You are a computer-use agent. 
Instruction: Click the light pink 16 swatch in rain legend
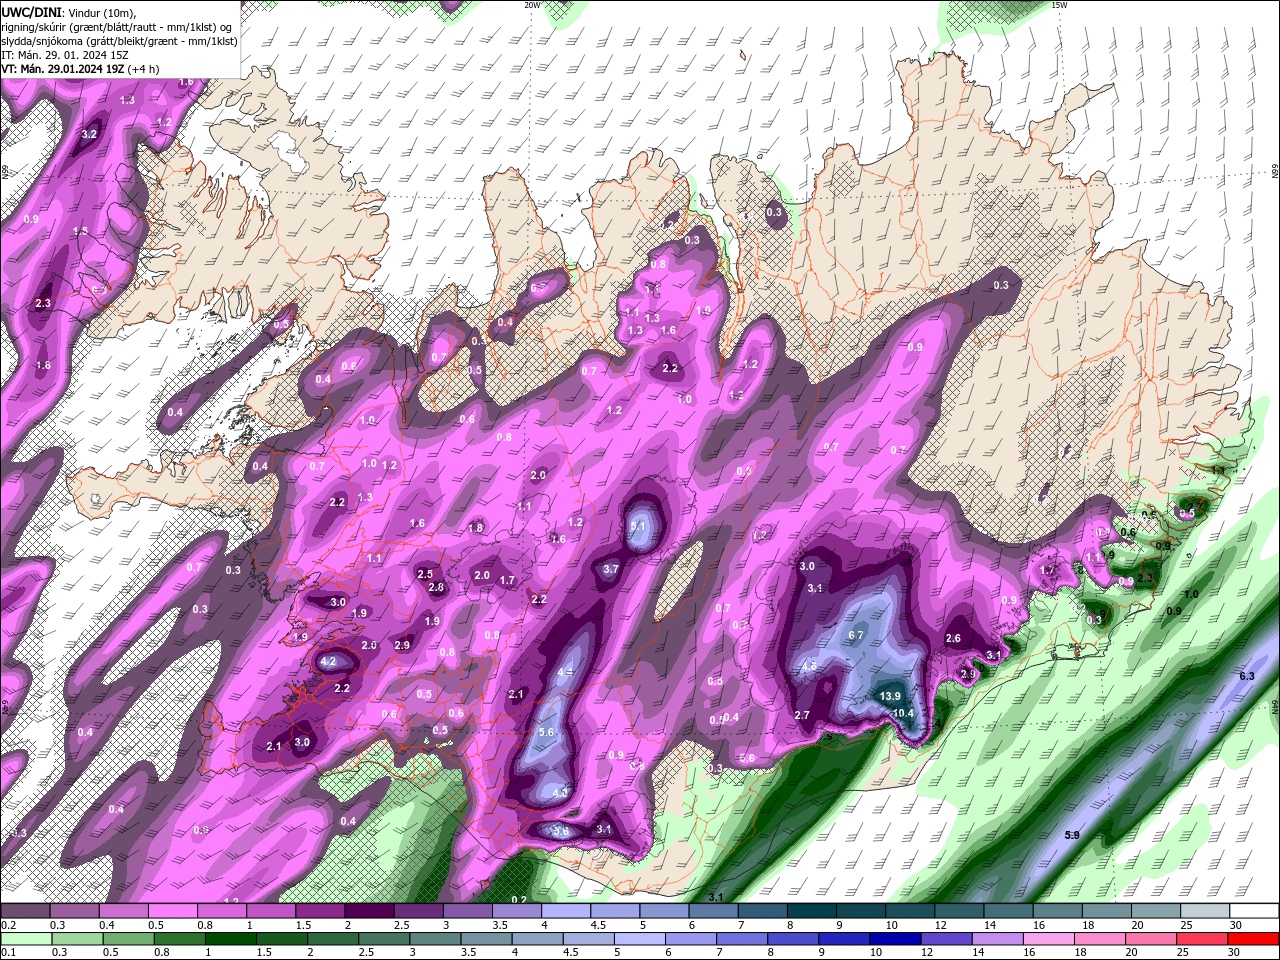(x=1048, y=939)
